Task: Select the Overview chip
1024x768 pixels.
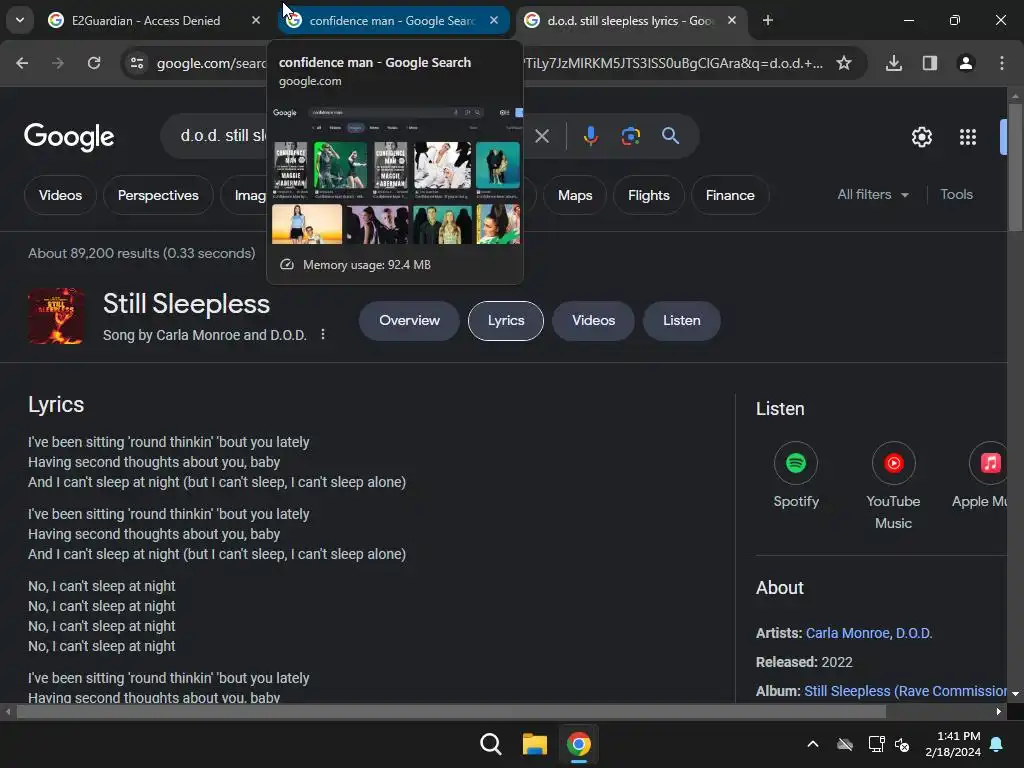Action: click(409, 321)
